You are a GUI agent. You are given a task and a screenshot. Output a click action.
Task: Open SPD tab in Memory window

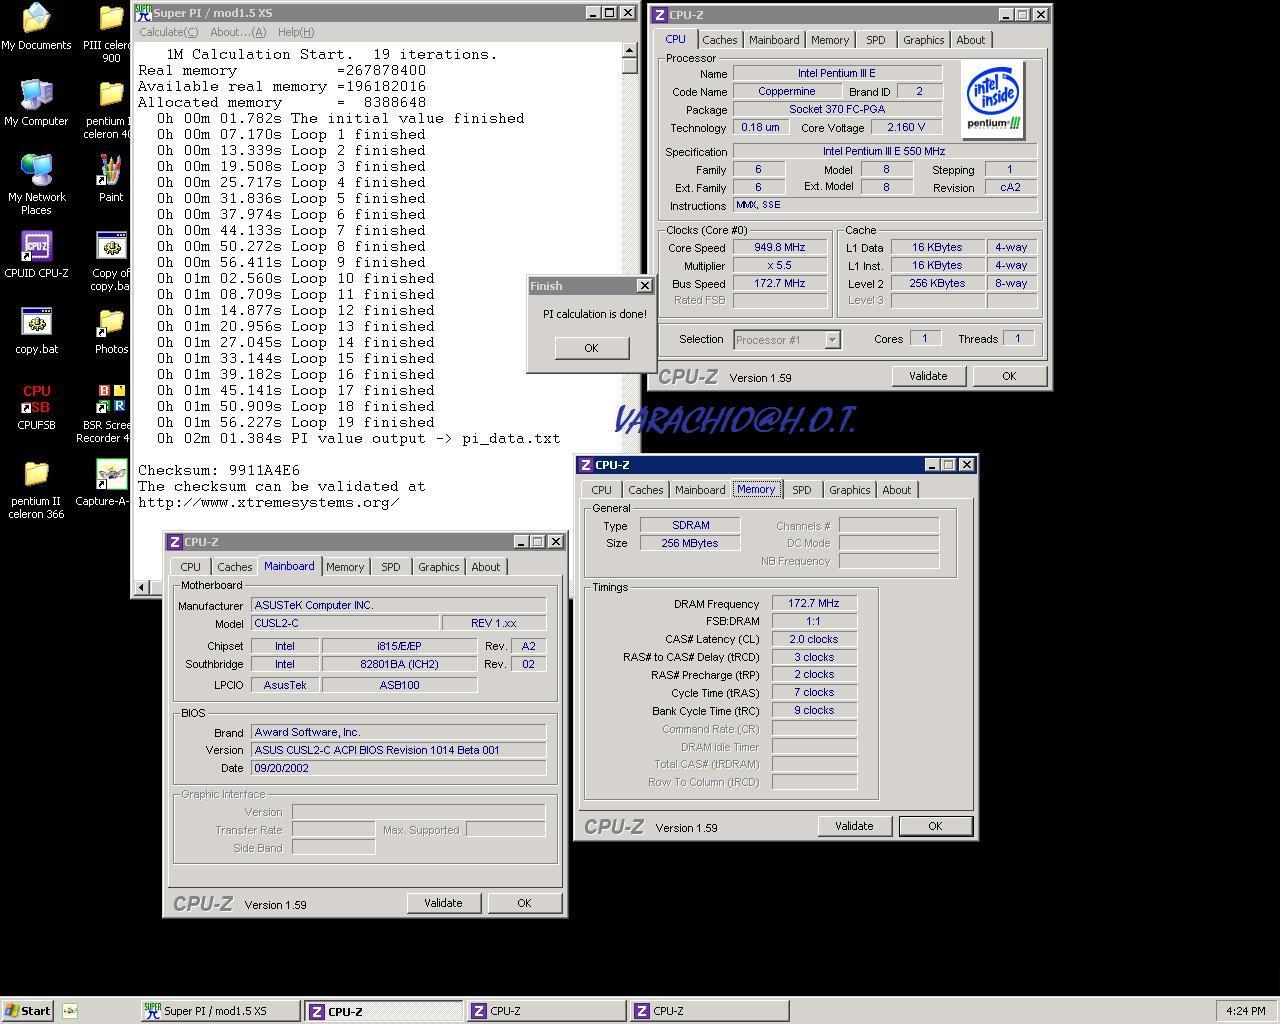click(x=801, y=490)
